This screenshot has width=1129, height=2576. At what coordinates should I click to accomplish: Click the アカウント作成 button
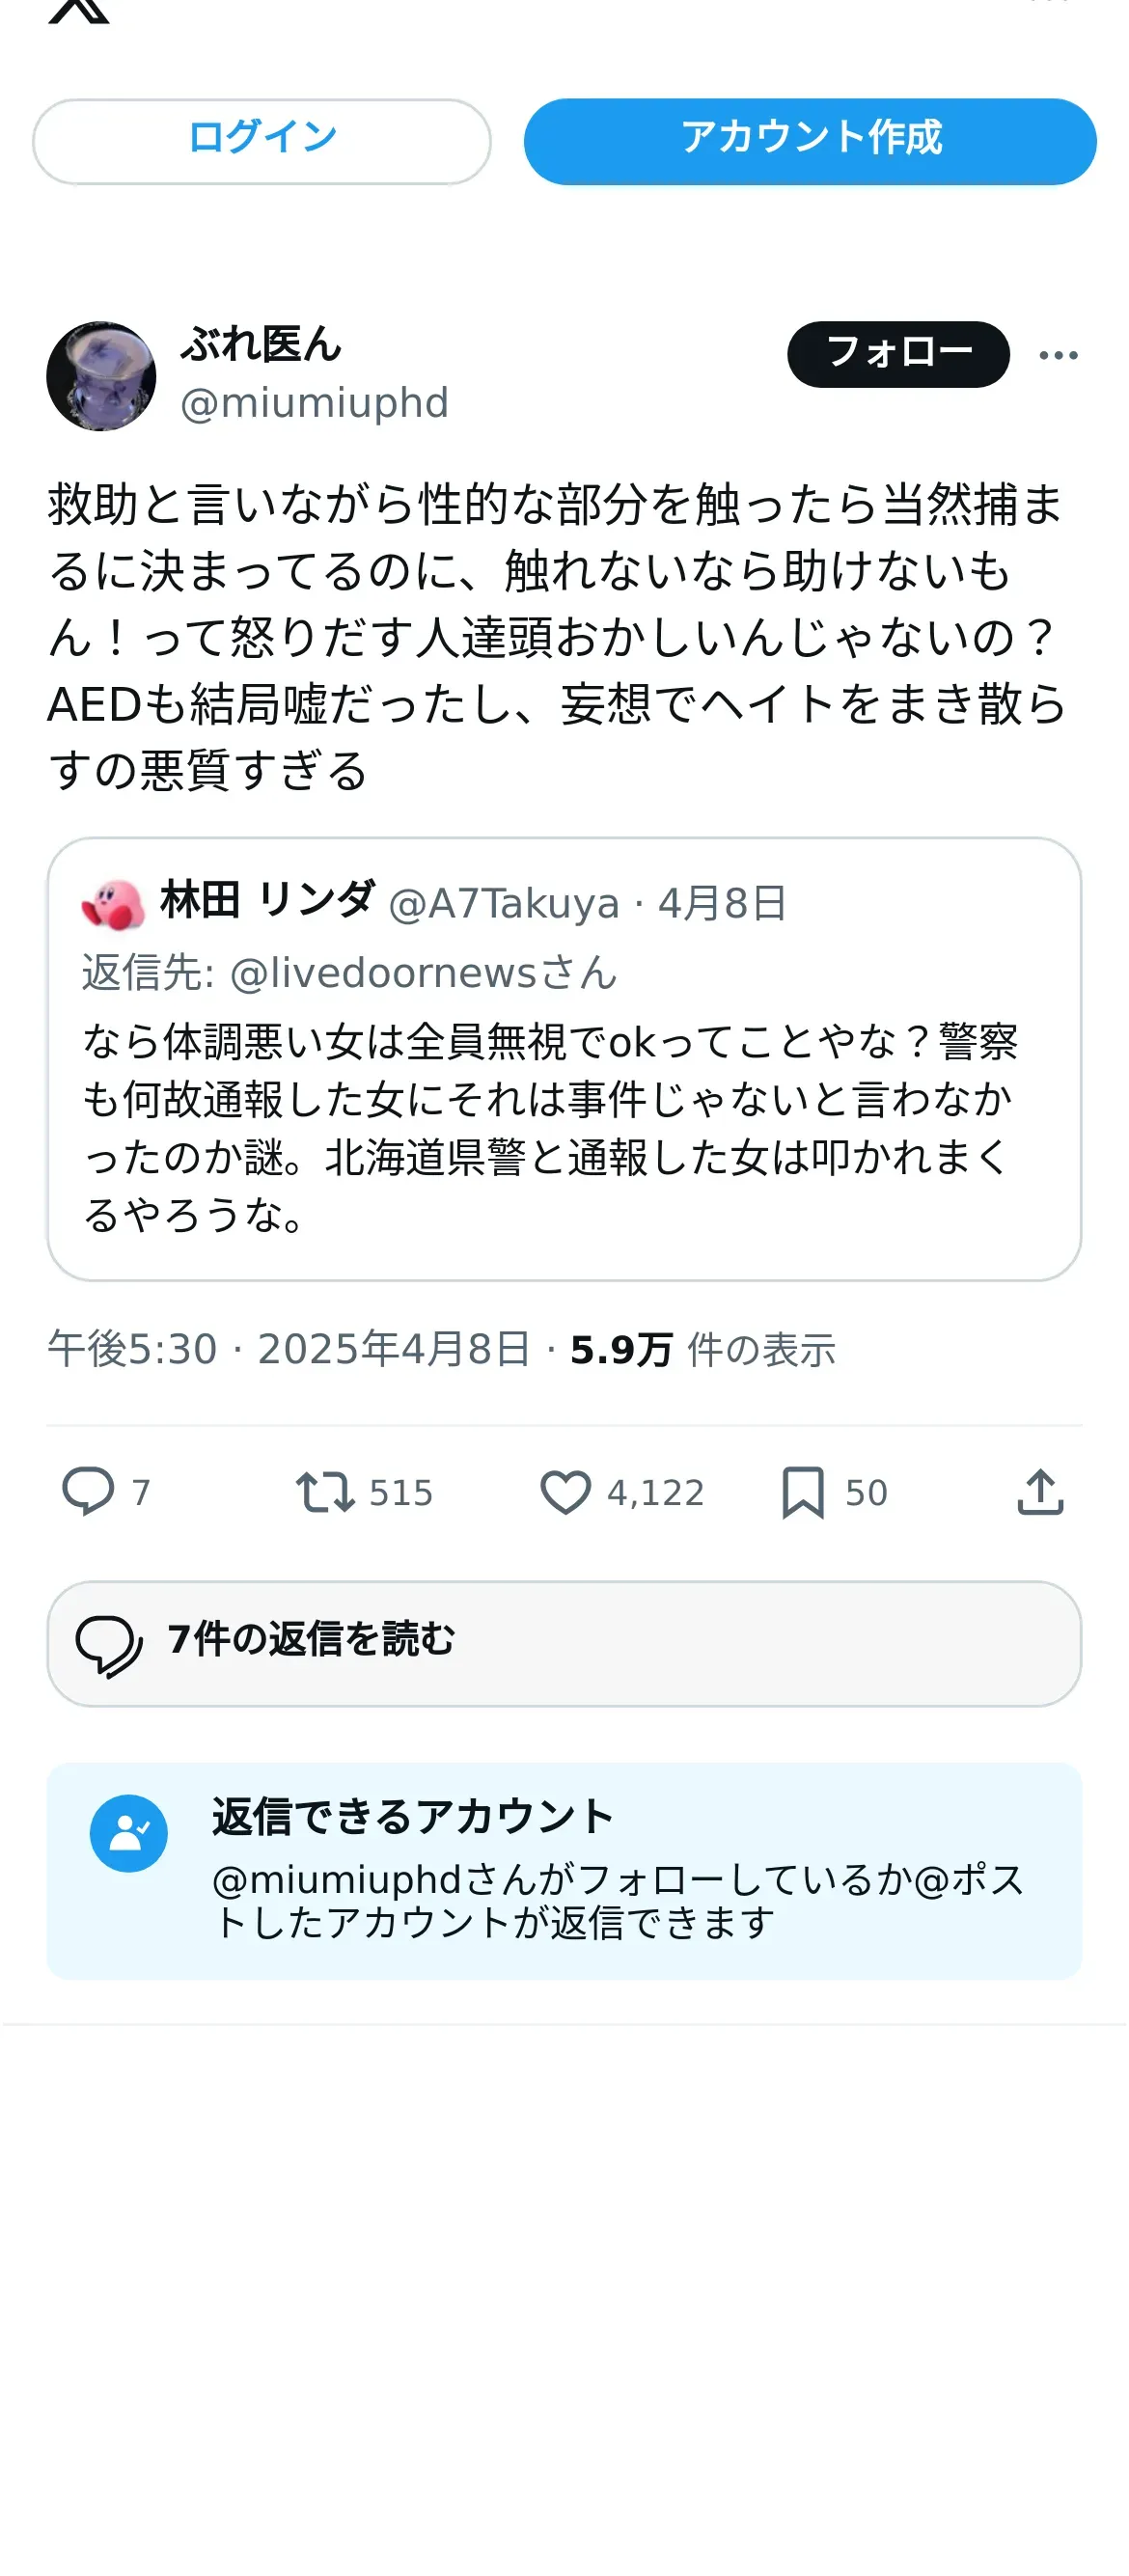[810, 141]
